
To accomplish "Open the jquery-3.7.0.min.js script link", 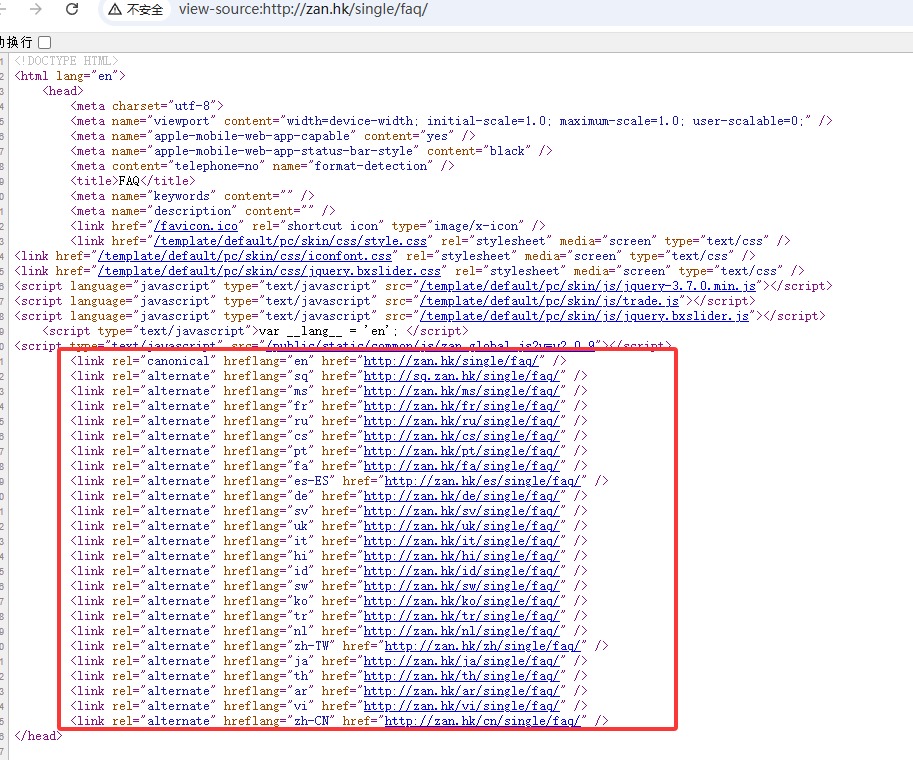I will (588, 287).
